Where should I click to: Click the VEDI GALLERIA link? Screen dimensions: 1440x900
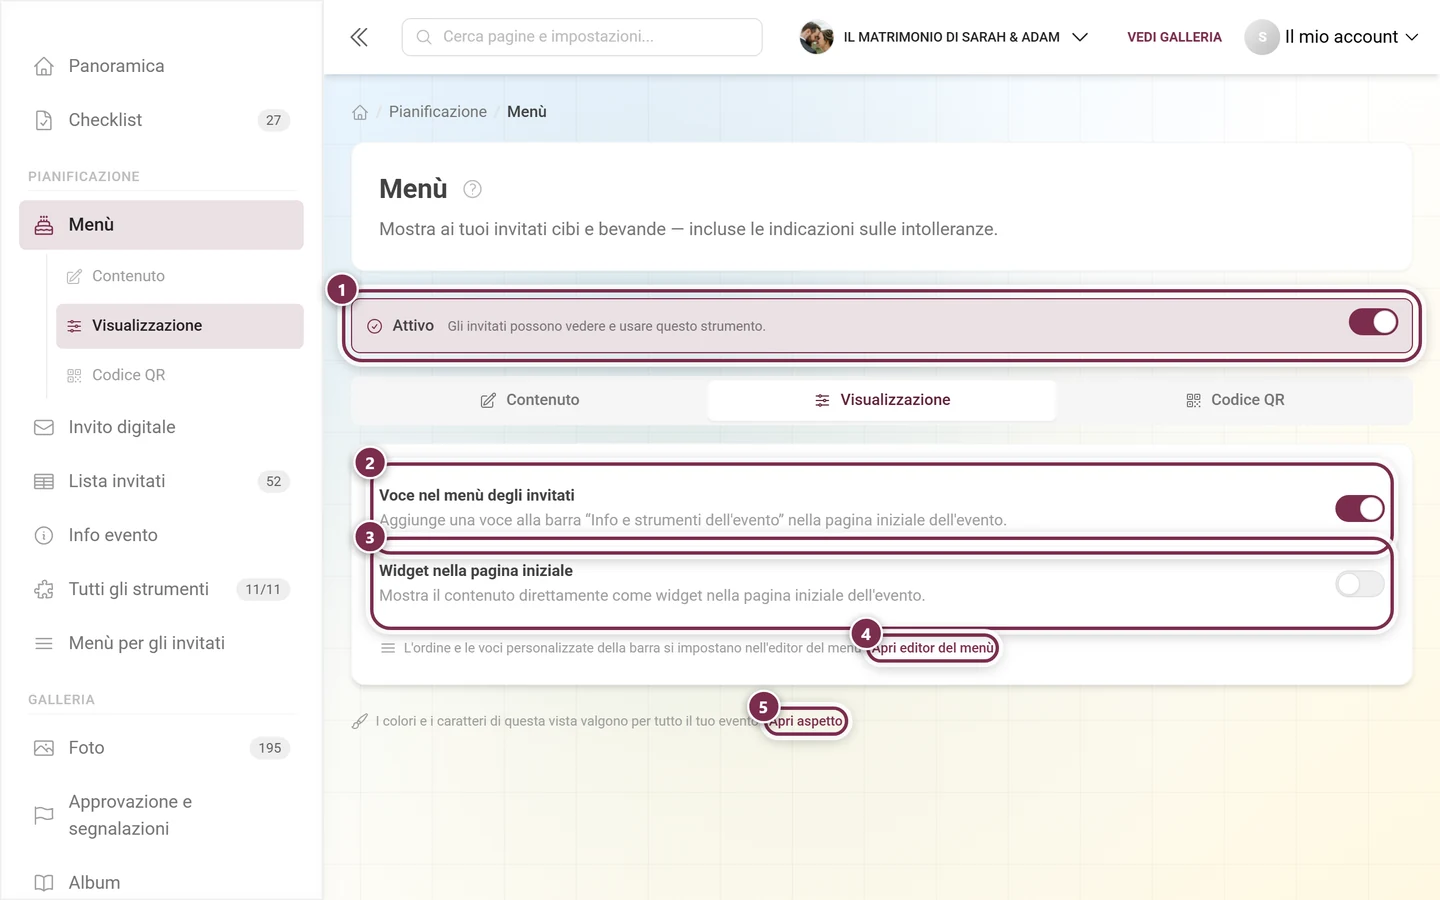pyautogui.click(x=1174, y=37)
